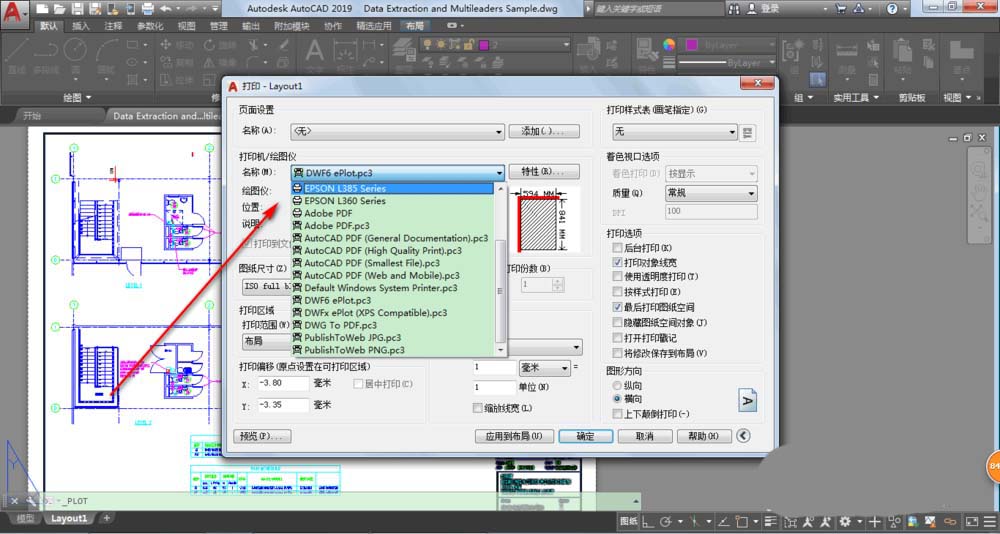Click AutoCAD application logo button
Image resolution: width=1000 pixels, height=534 pixels.
pos(14,12)
